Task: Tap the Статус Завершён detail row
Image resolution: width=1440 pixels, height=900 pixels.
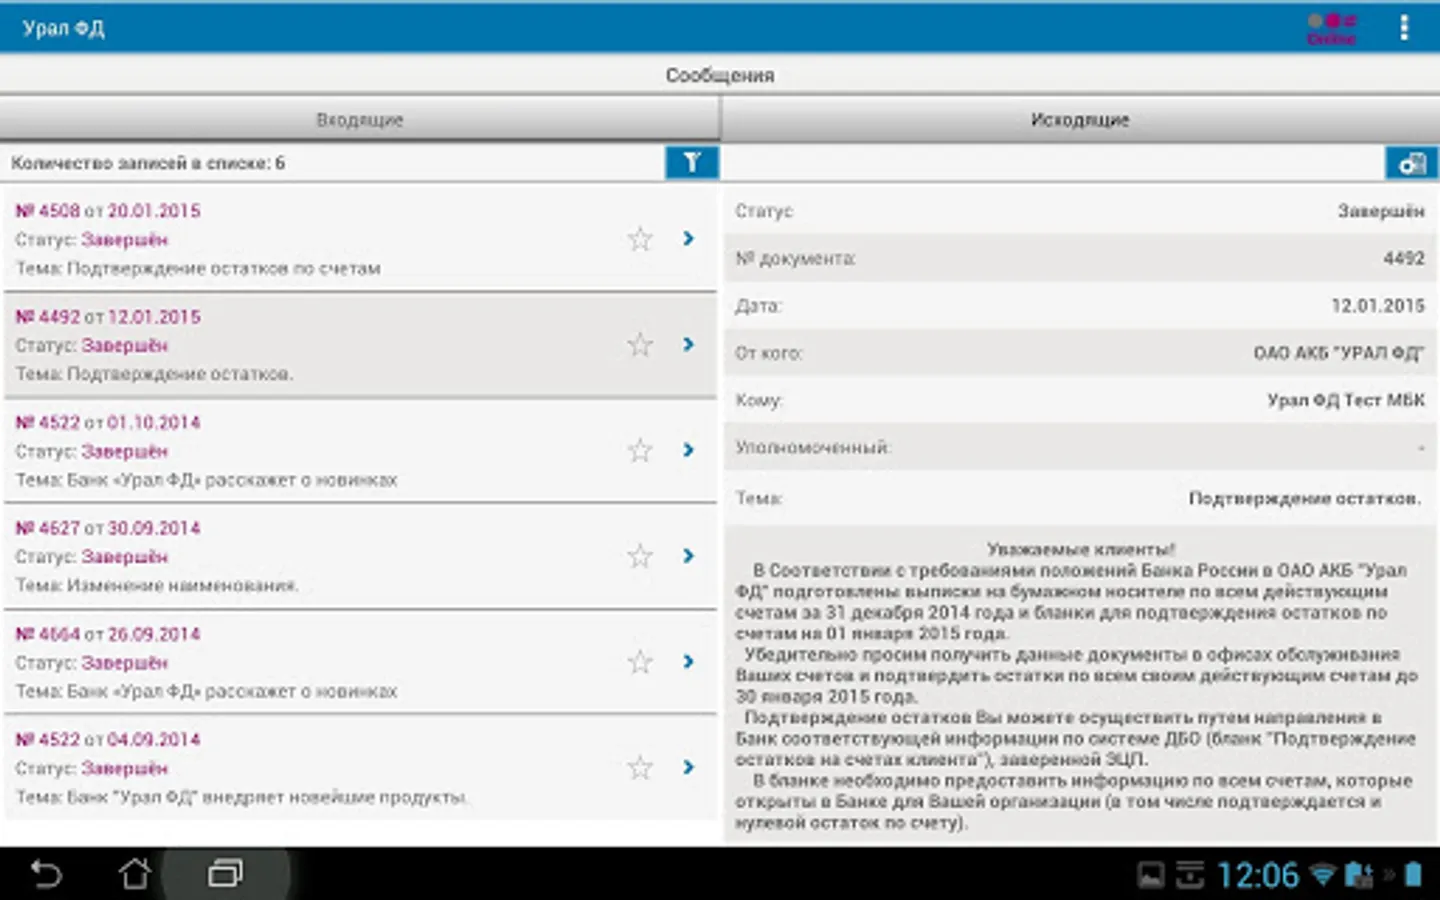Action: pos(1080,211)
